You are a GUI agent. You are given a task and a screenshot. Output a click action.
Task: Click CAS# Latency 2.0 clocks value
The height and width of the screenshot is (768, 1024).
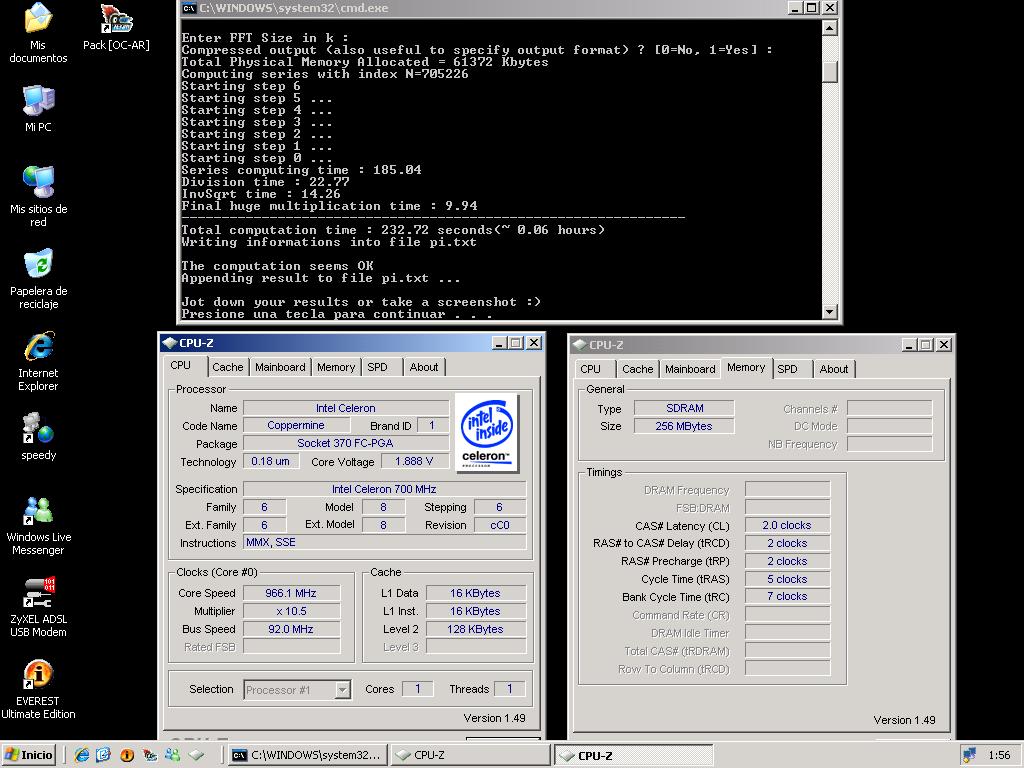[787, 525]
